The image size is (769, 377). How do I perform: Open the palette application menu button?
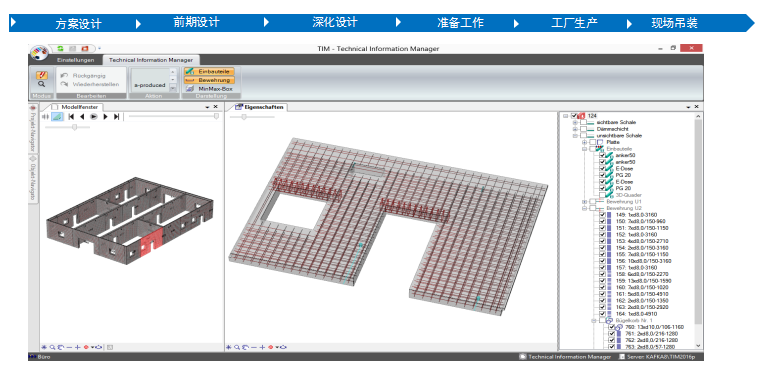click(x=40, y=51)
